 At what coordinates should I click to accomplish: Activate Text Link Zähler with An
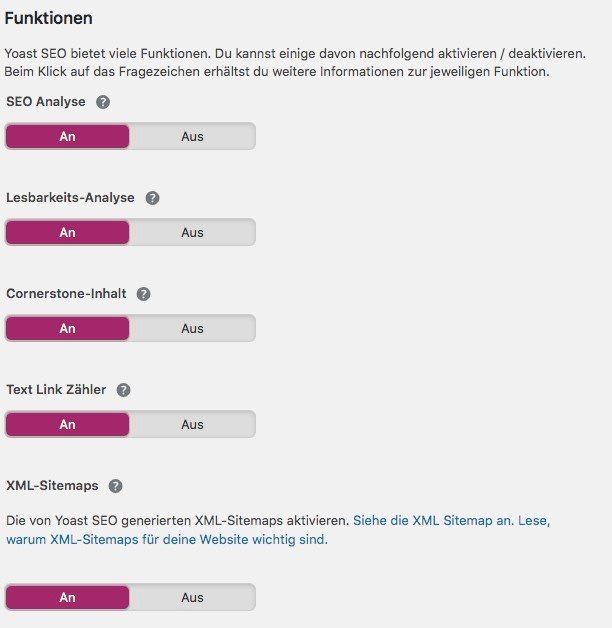point(68,424)
